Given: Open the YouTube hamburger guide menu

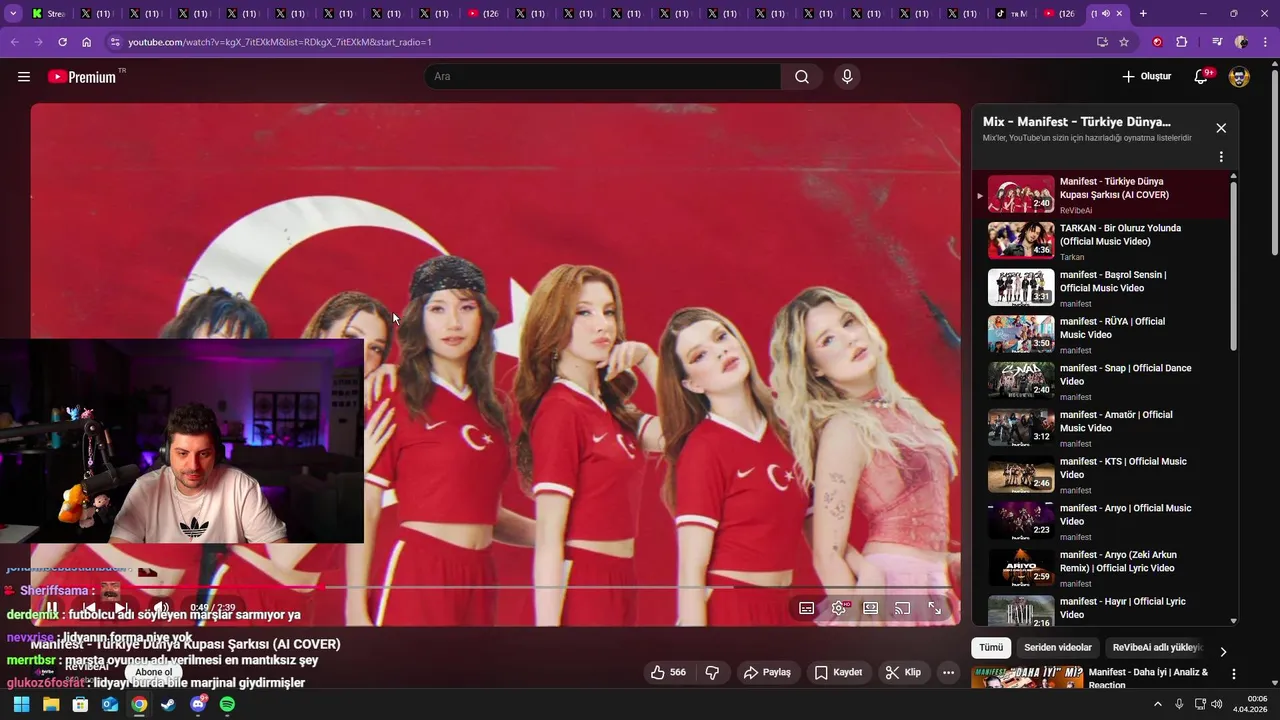Looking at the screenshot, I should point(24,77).
